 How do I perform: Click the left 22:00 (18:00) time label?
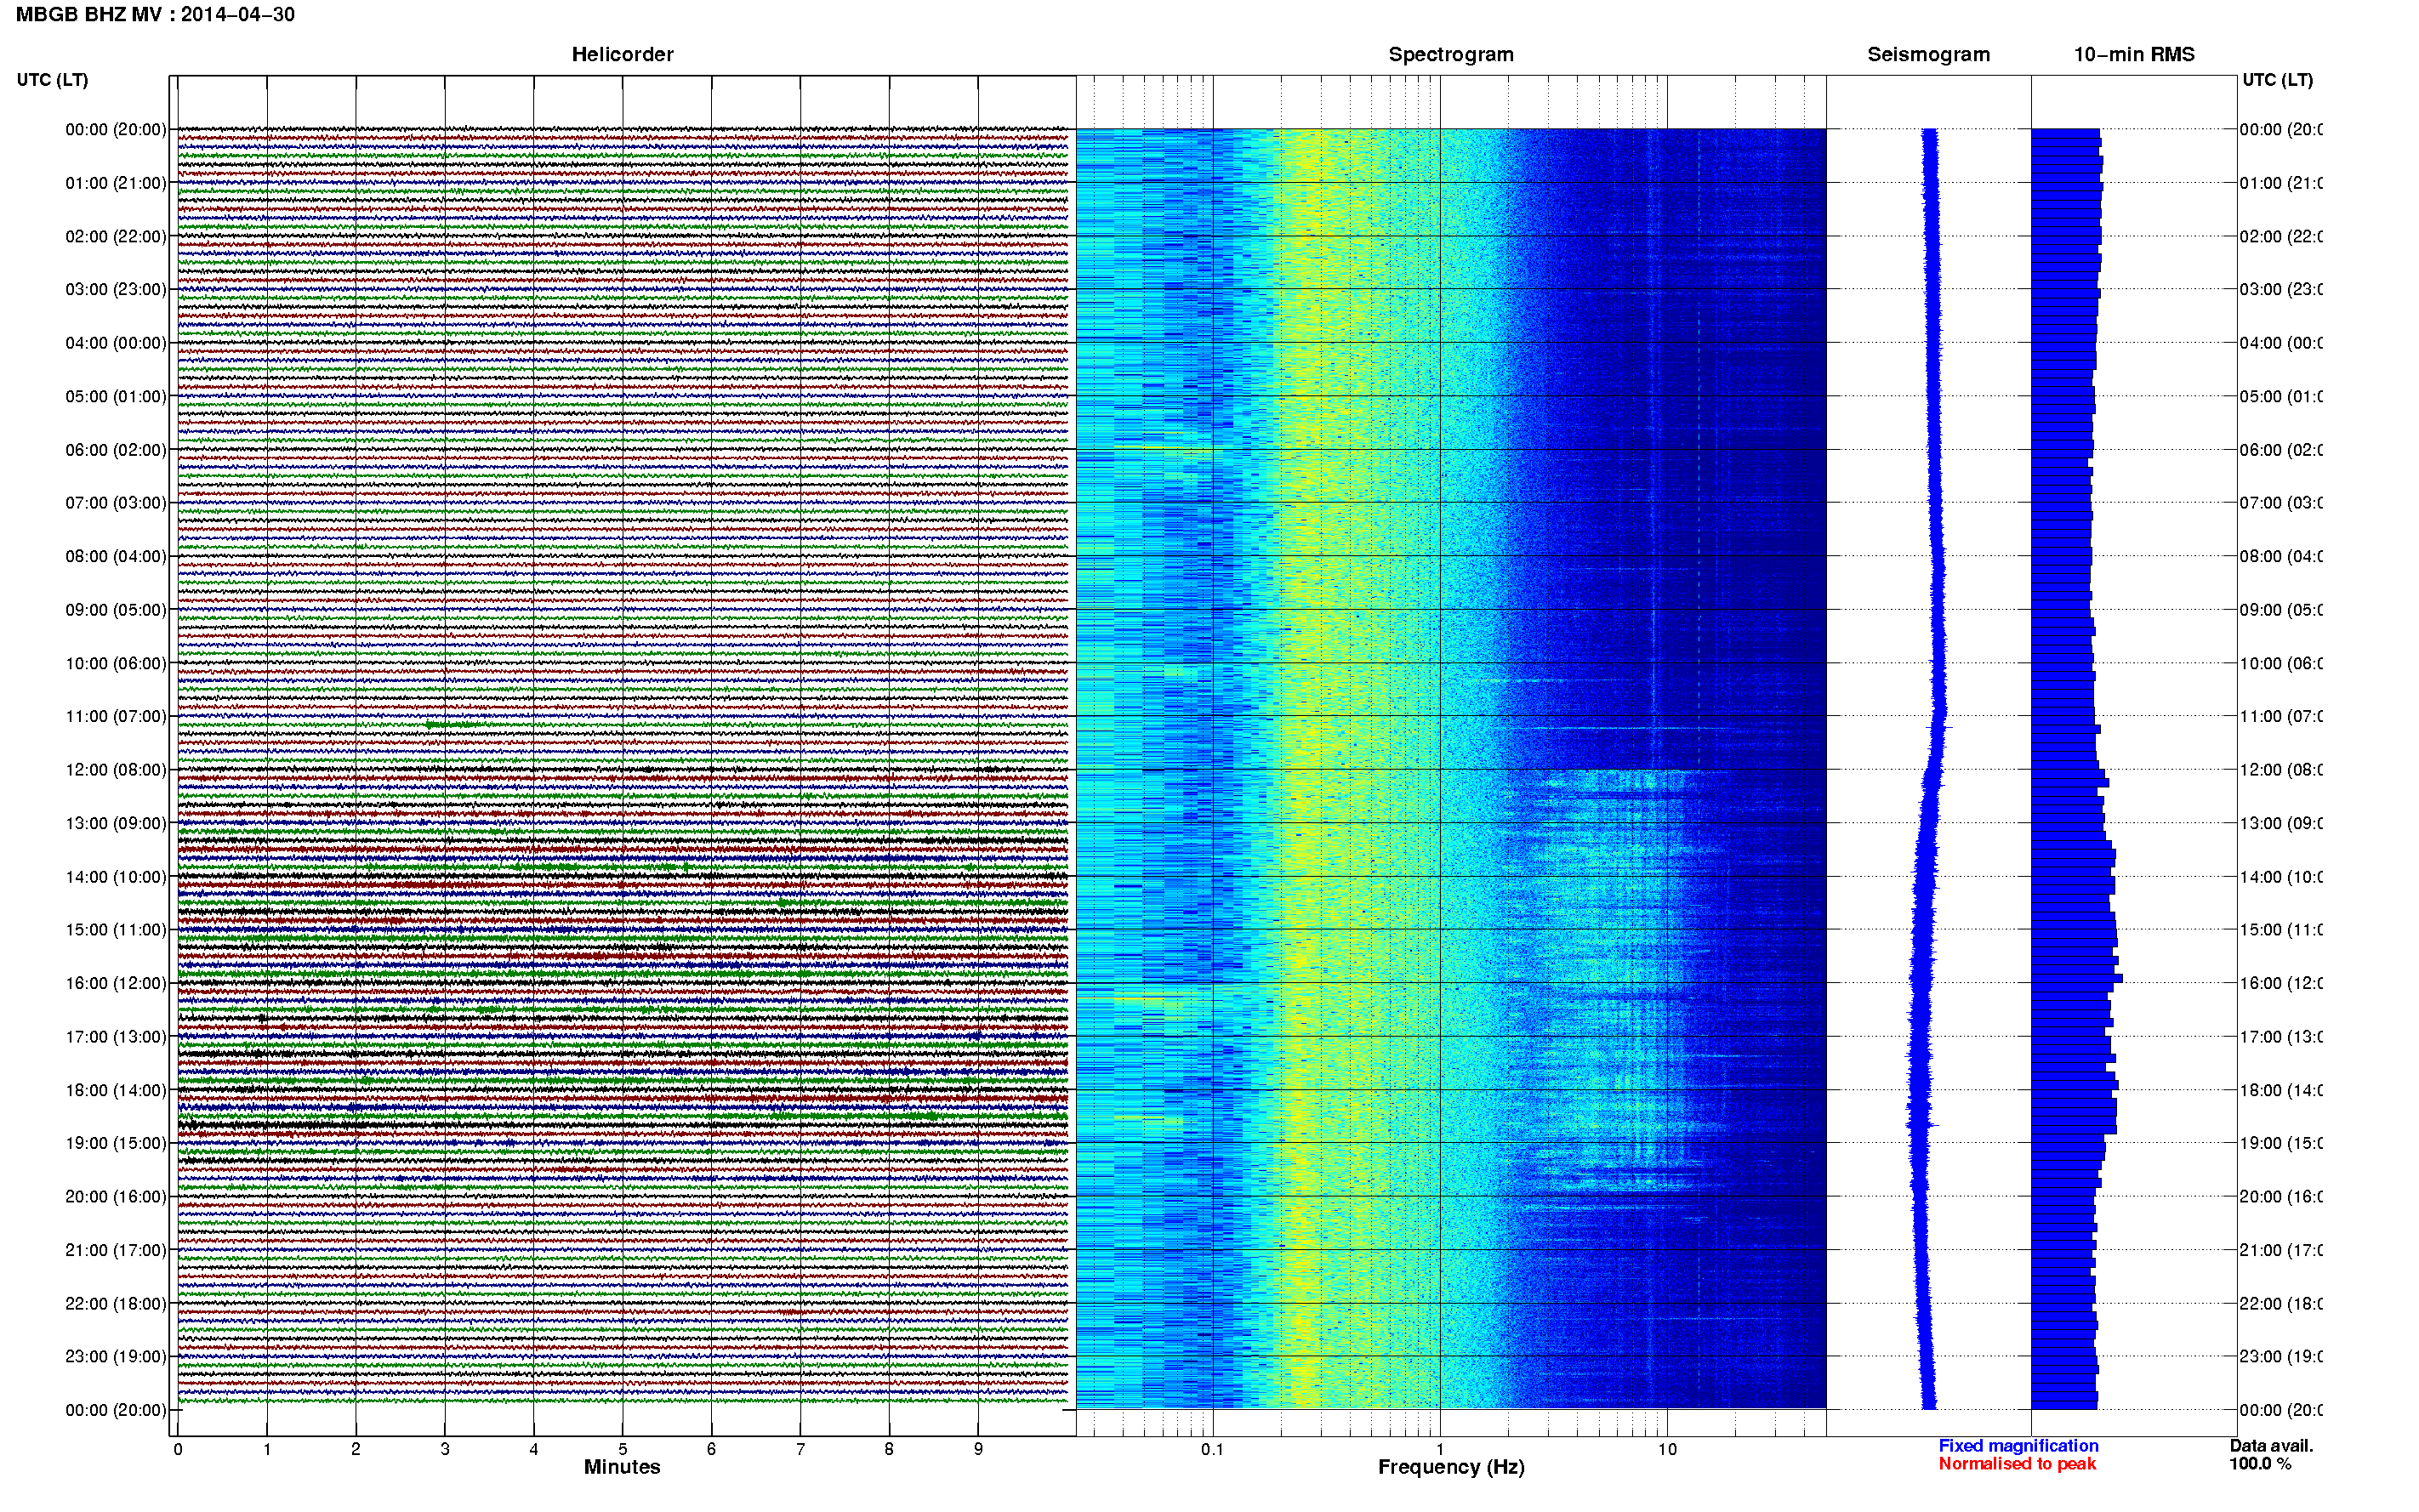click(x=116, y=1303)
